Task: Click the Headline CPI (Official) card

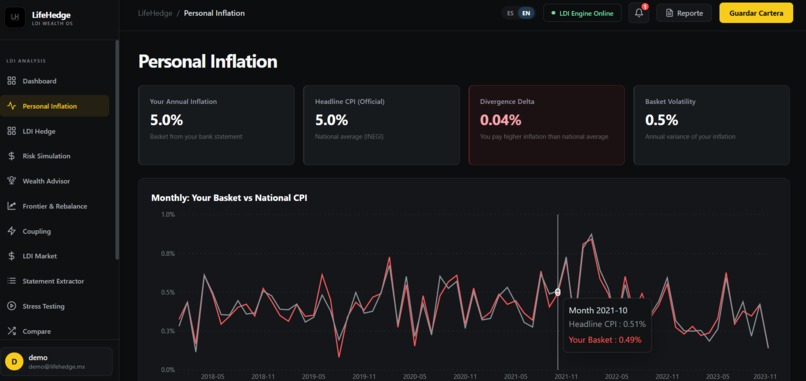Action: (x=381, y=125)
